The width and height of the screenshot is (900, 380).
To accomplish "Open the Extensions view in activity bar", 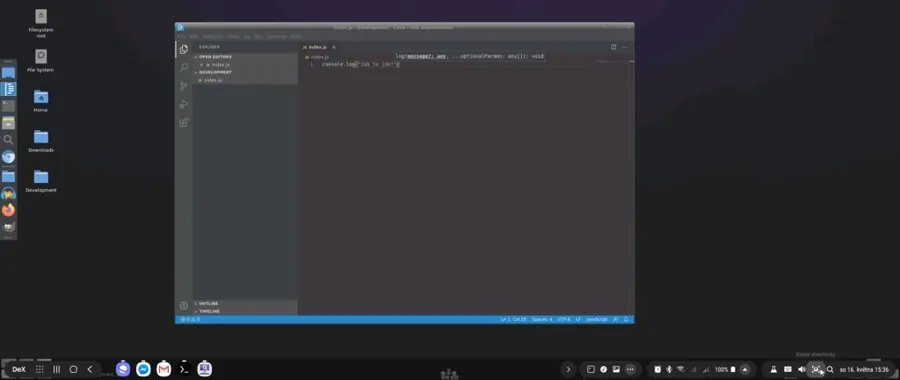I will click(x=184, y=122).
